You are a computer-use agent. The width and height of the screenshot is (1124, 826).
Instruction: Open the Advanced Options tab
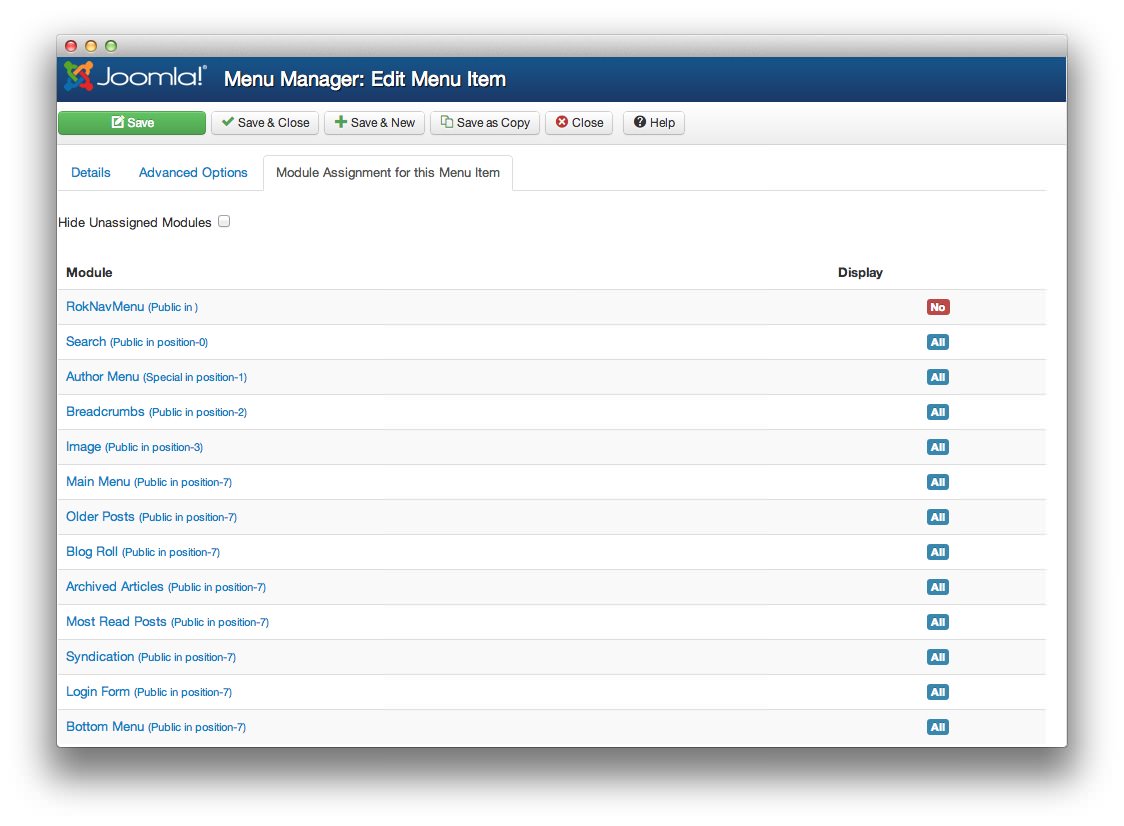click(193, 172)
